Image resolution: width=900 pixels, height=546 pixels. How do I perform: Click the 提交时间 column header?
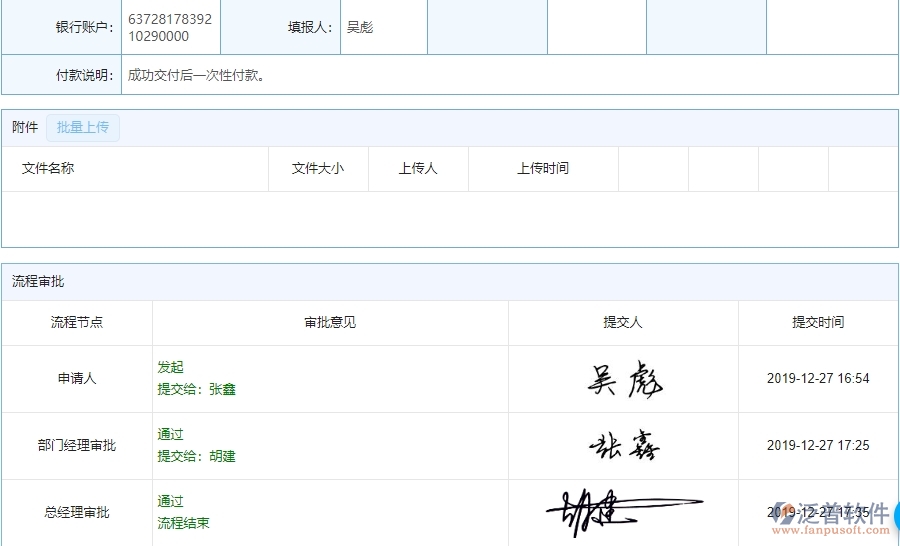pos(818,322)
